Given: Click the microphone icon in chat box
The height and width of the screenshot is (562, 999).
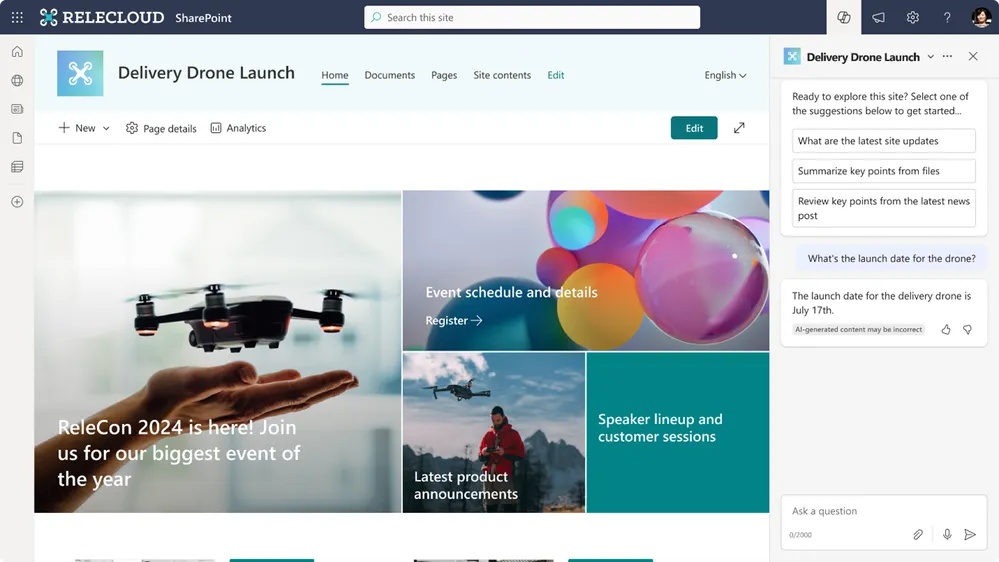Looking at the screenshot, I should 947,535.
